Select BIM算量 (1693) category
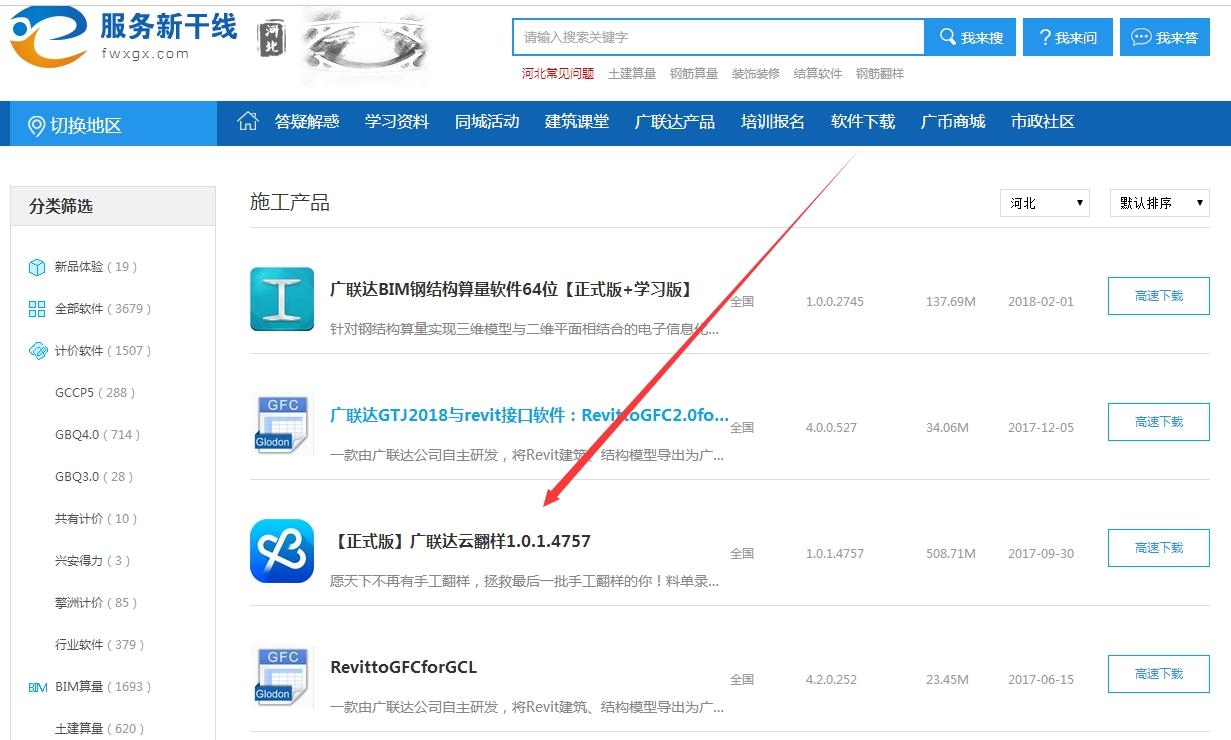The height and width of the screenshot is (740, 1231). coord(103,687)
